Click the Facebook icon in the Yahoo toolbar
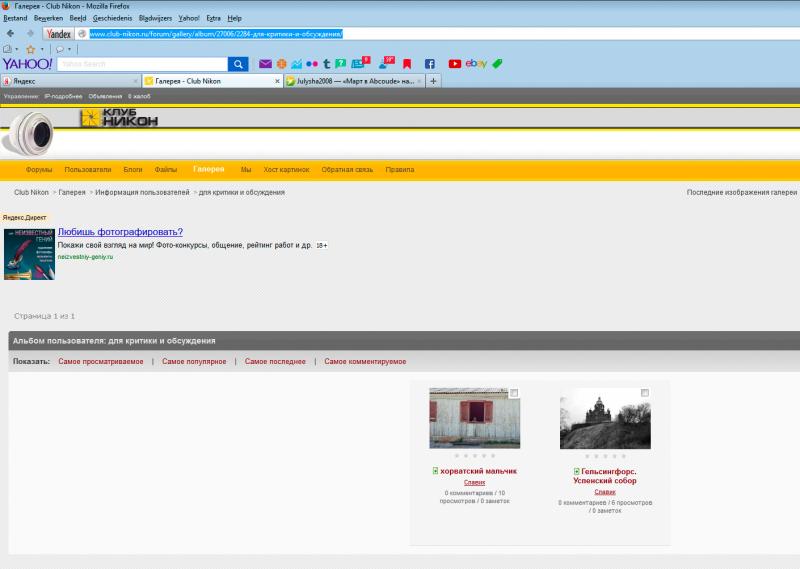Image resolution: width=800 pixels, height=569 pixels. [430, 64]
